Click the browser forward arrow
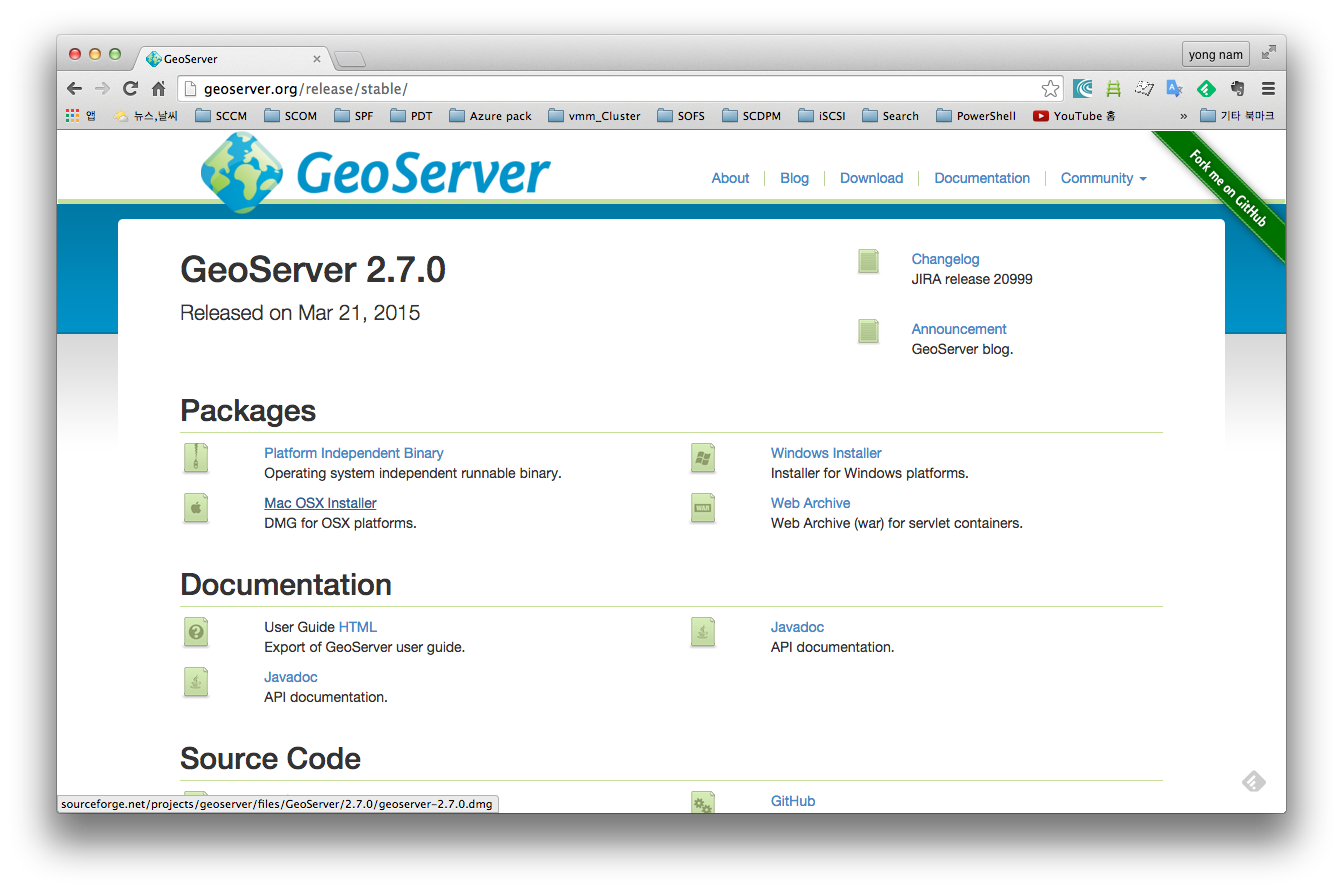The image size is (1343, 892). tap(102, 88)
